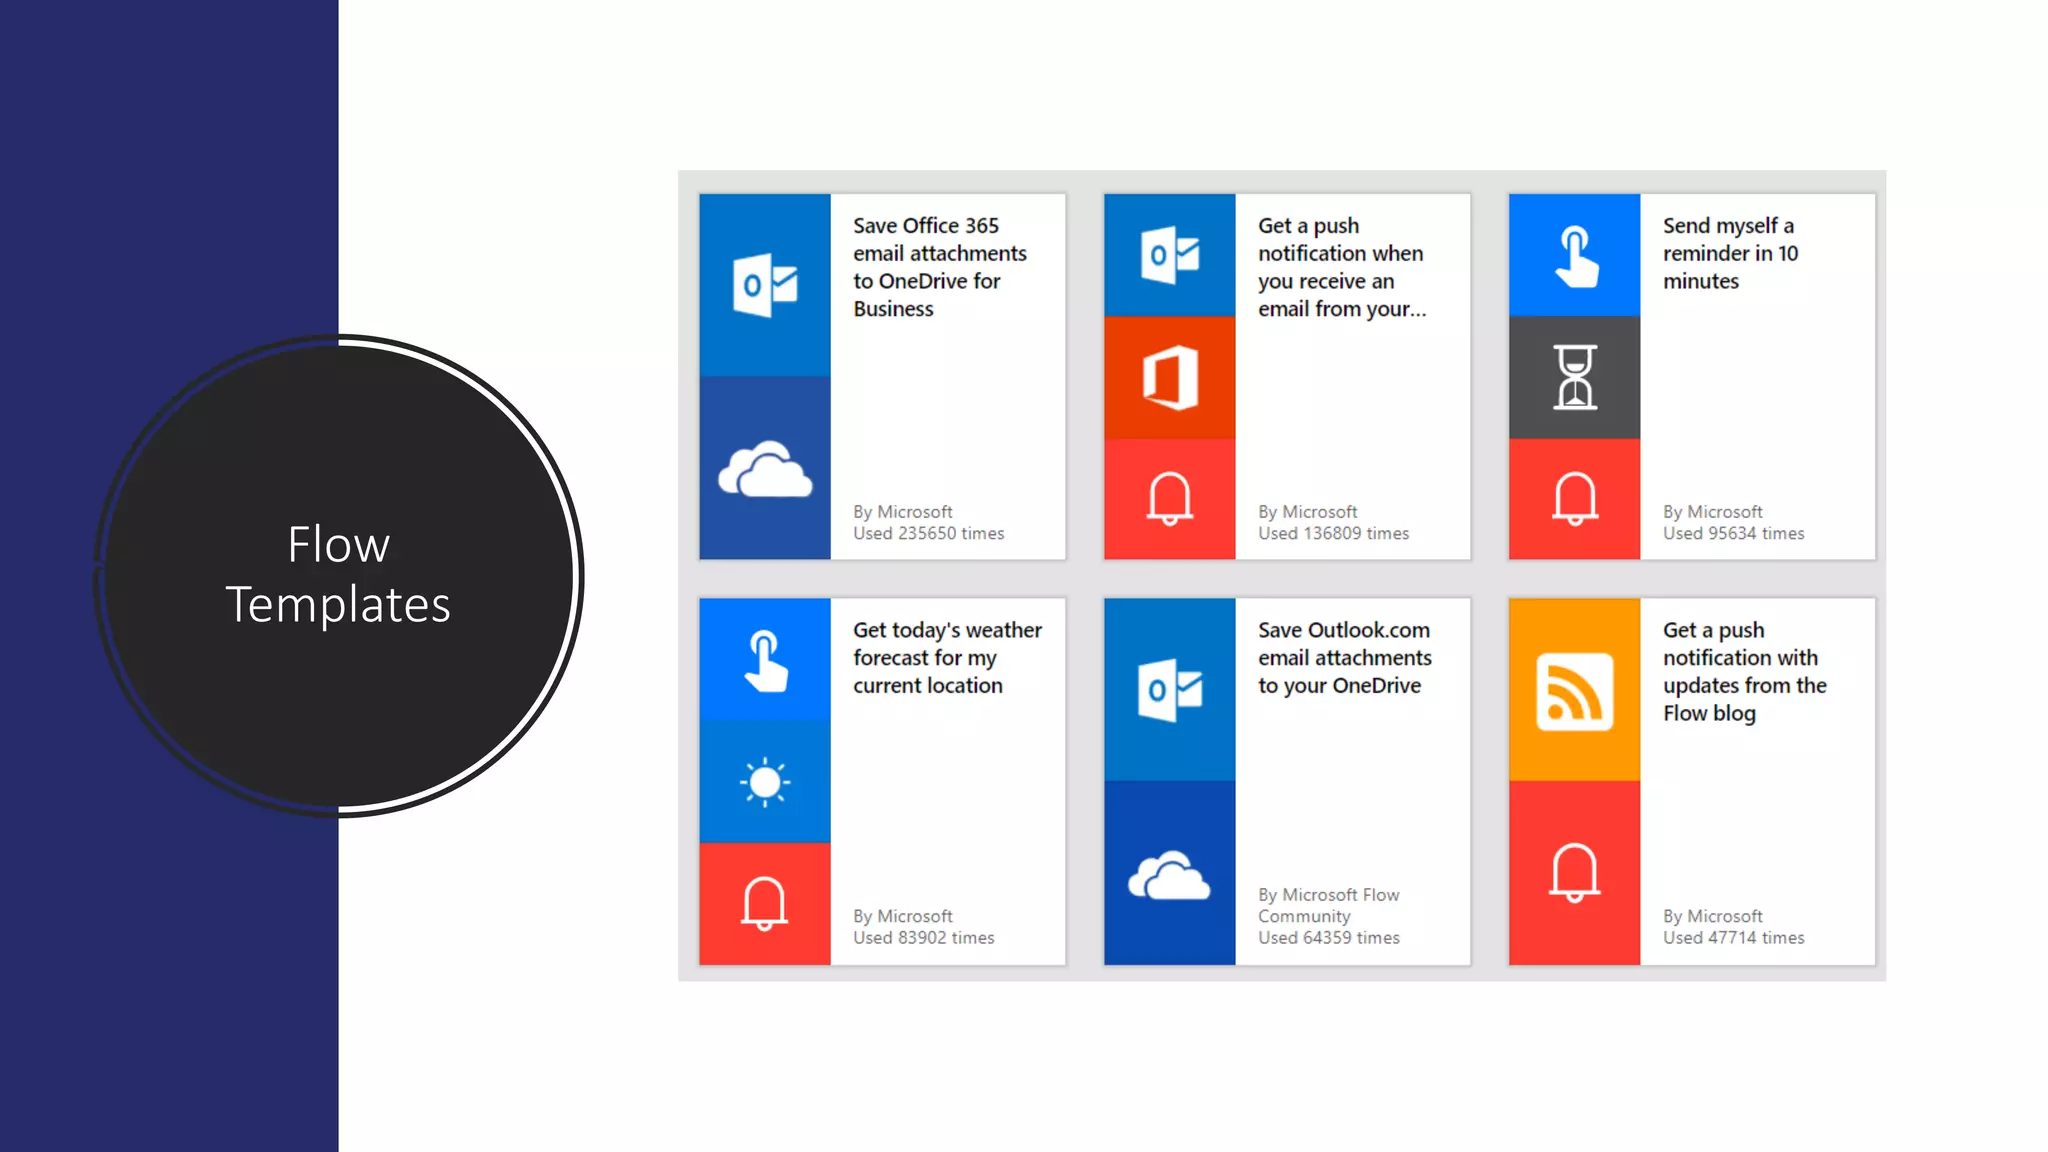
Task: Click OneDrive cloud icon on Outlook.com card
Action: (1170, 875)
